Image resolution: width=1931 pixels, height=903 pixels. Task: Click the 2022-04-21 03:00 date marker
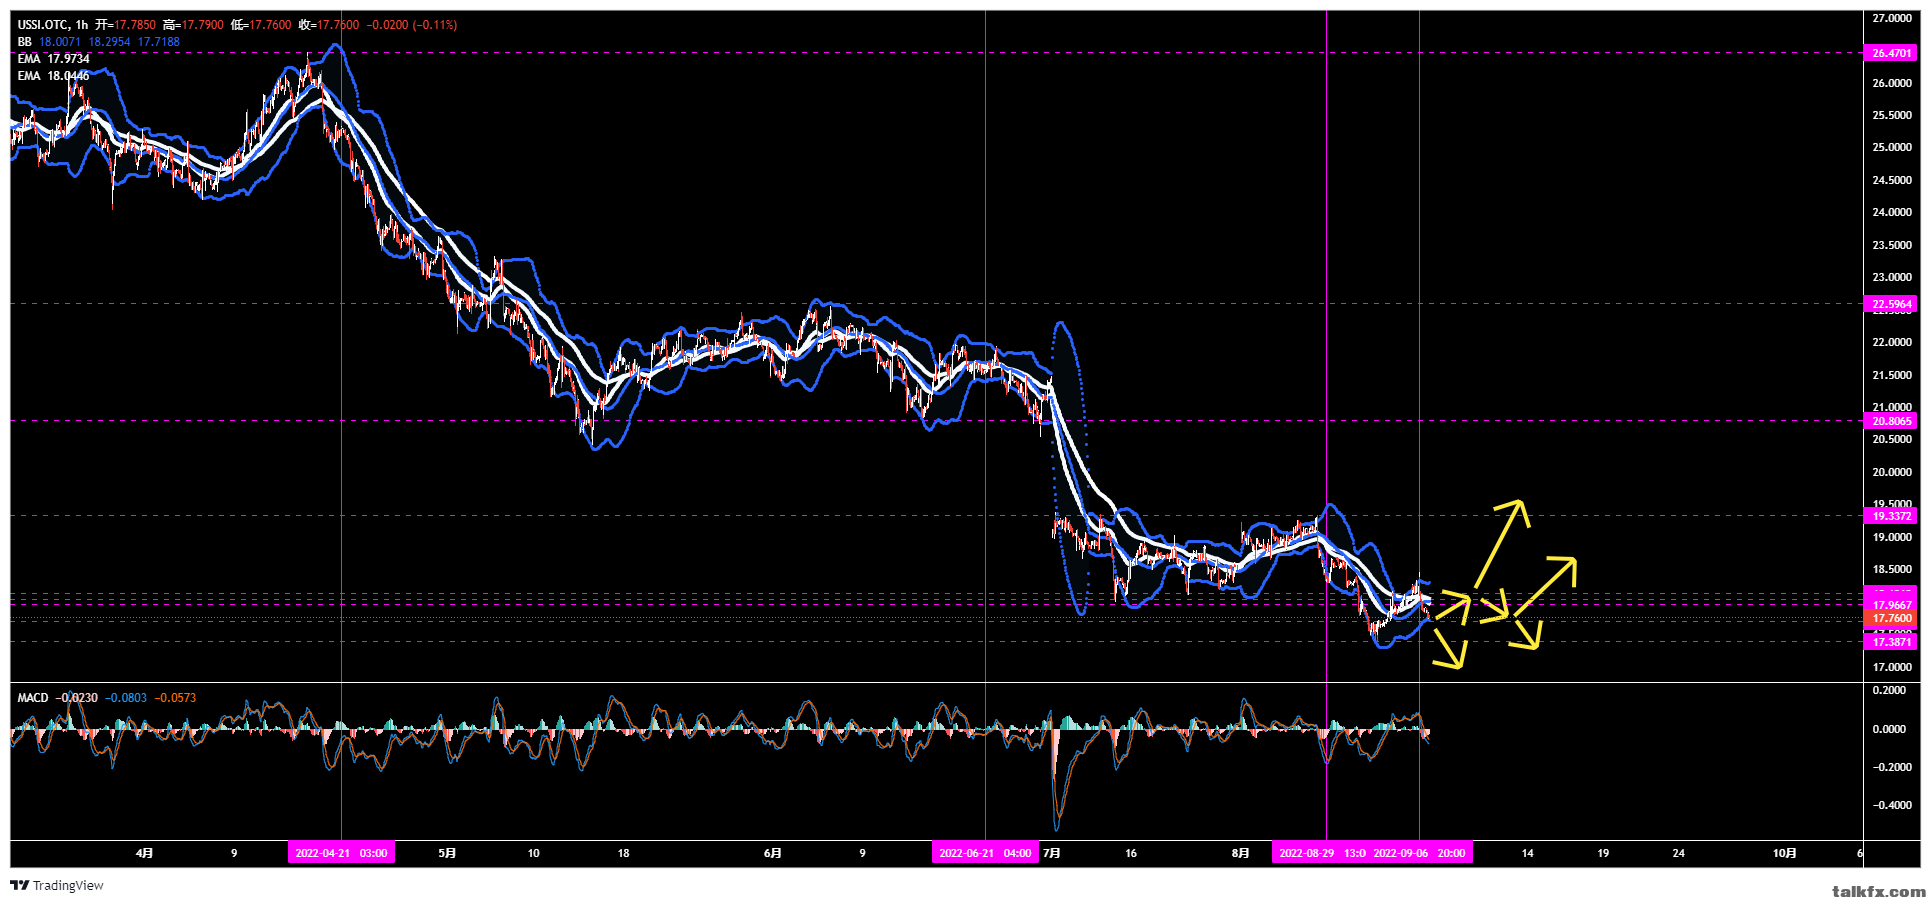341,853
